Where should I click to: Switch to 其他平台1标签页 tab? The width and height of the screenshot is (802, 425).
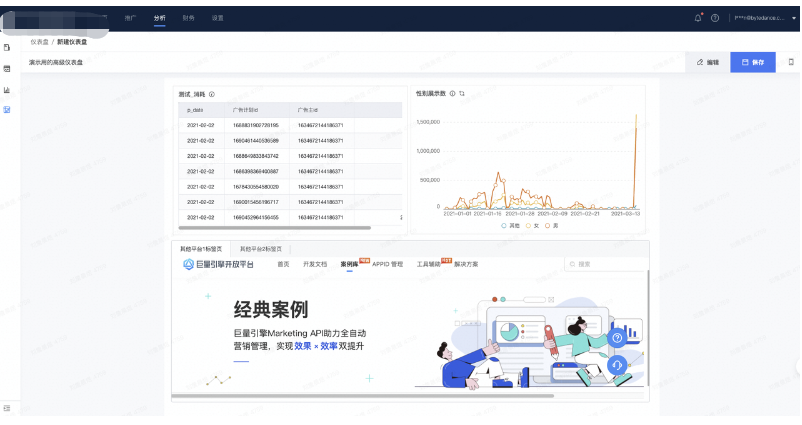coord(201,249)
